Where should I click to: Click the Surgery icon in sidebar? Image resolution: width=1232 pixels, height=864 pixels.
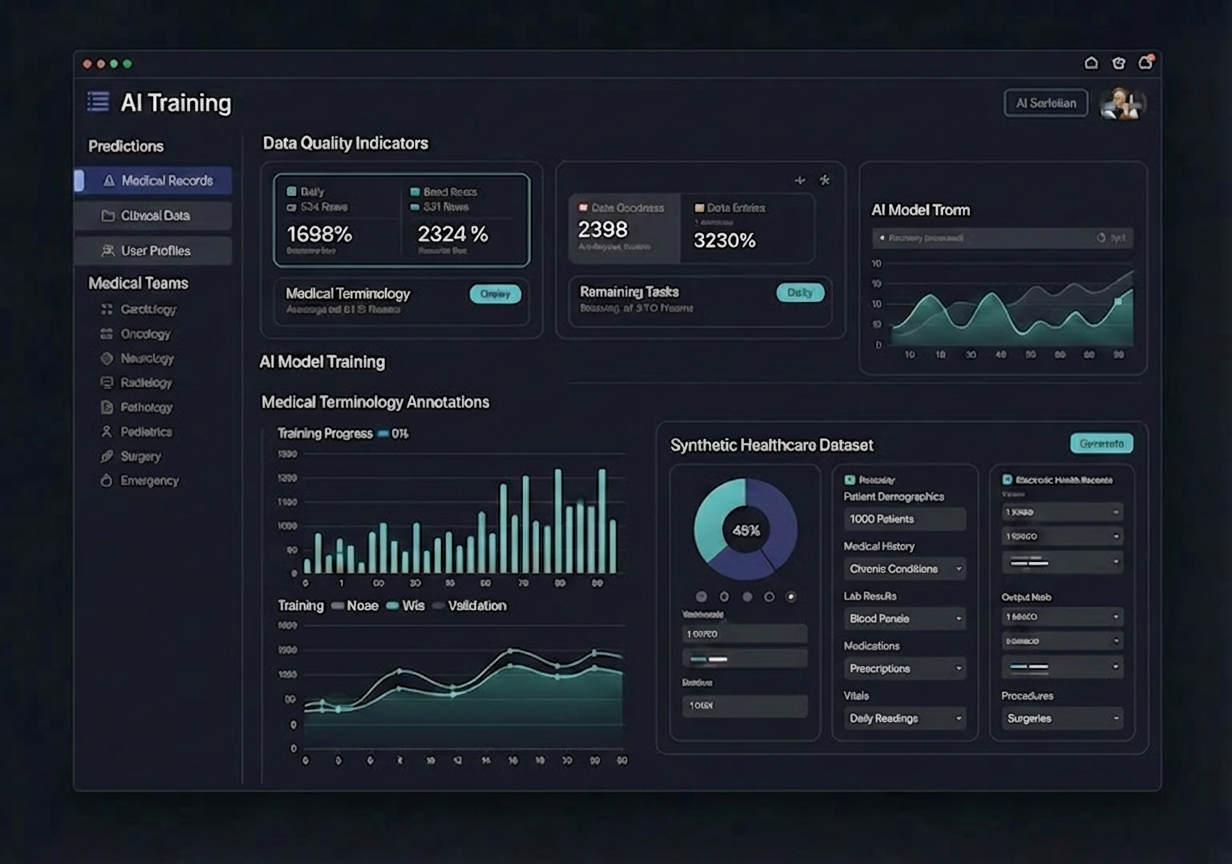[x=107, y=456]
